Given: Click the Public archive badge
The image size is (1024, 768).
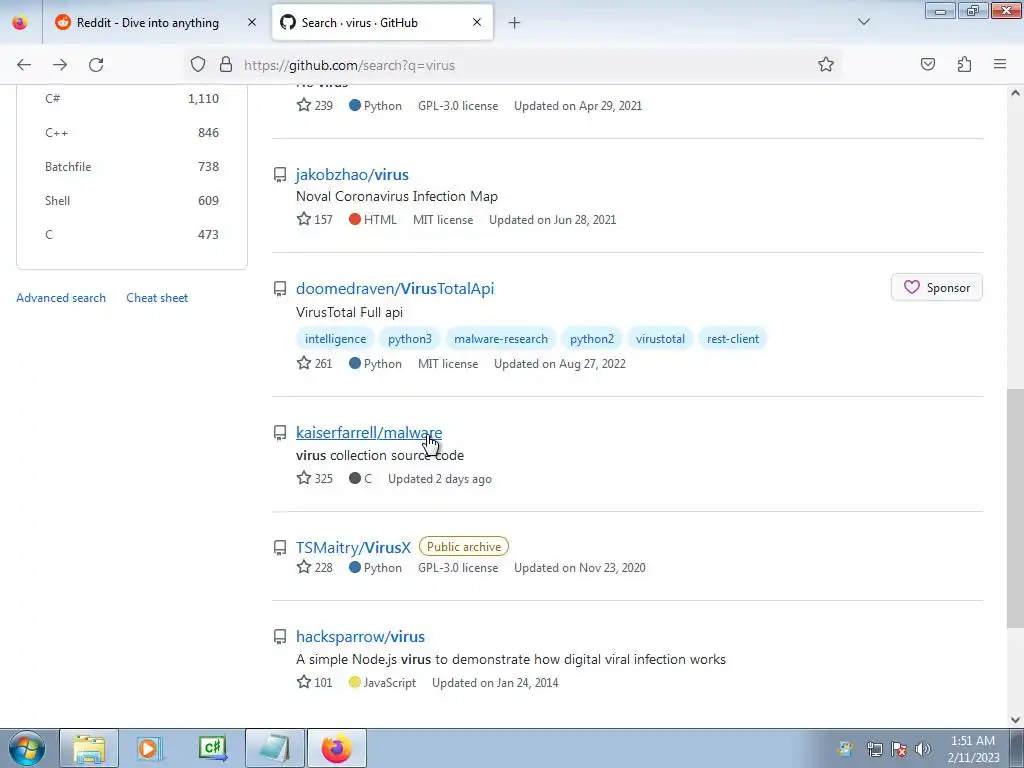Looking at the screenshot, I should 464,547.
